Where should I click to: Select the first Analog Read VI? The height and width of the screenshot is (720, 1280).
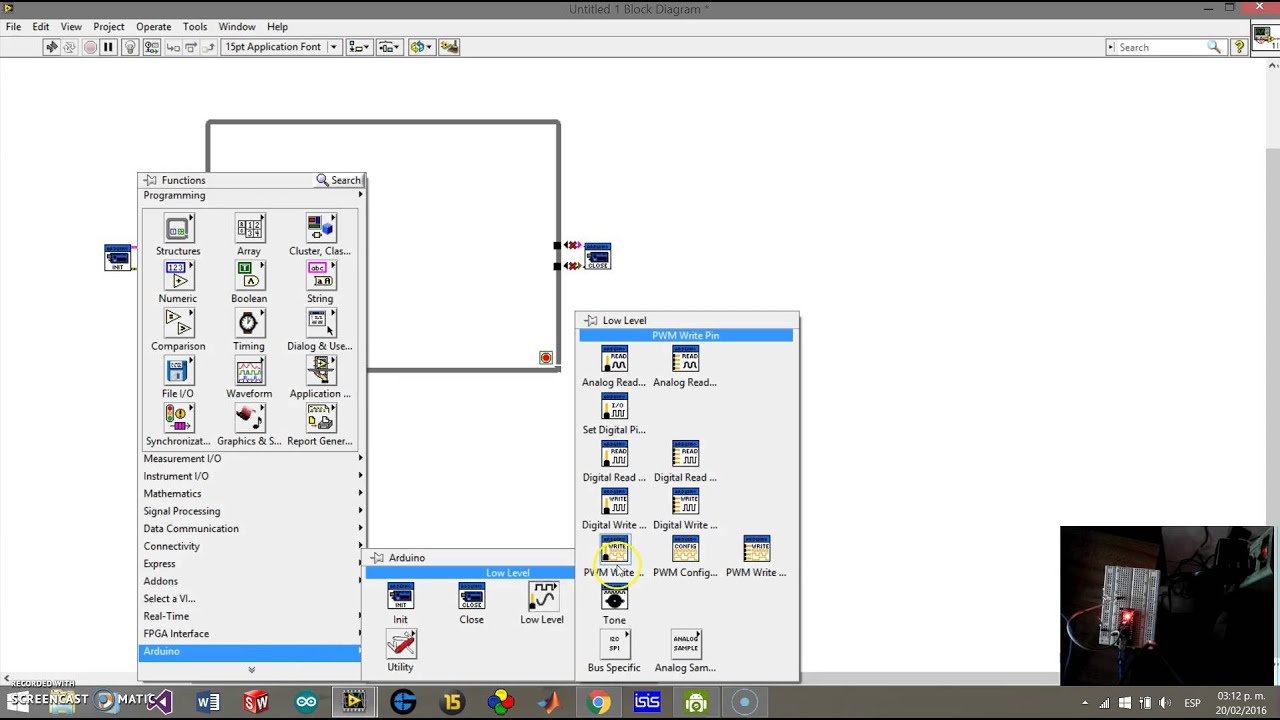coord(614,360)
